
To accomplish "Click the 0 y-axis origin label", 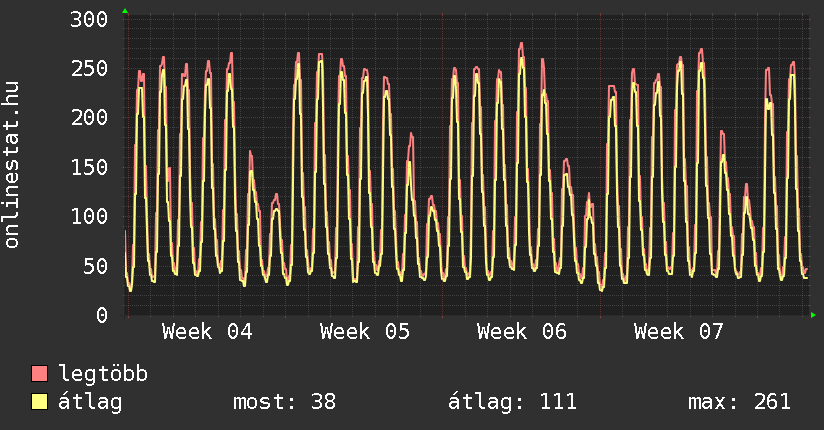I will tap(101, 315).
